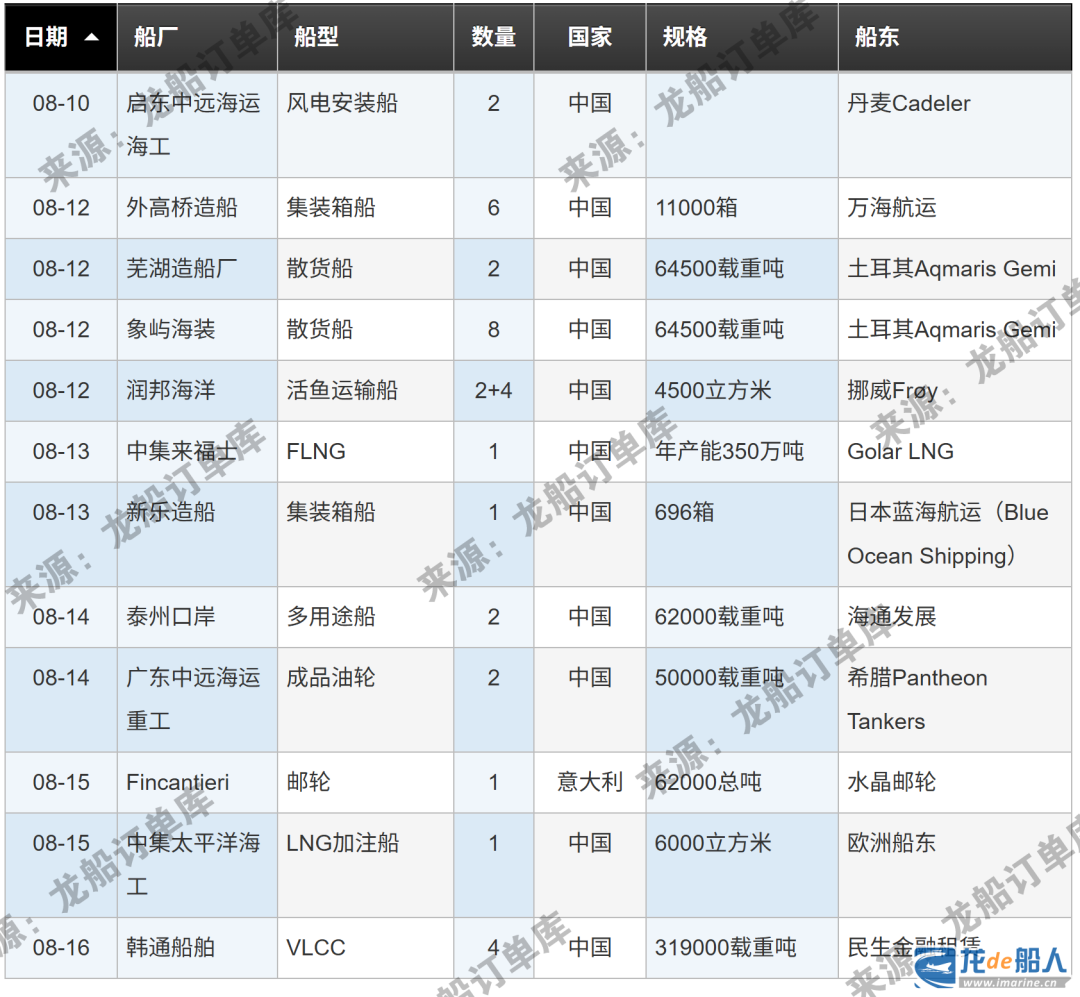
Task: Click the 意大利 country cell
Action: click(x=590, y=782)
